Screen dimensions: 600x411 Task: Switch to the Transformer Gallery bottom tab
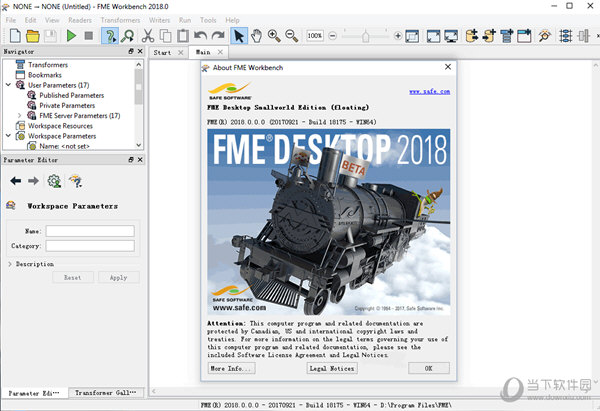[x=106, y=393]
